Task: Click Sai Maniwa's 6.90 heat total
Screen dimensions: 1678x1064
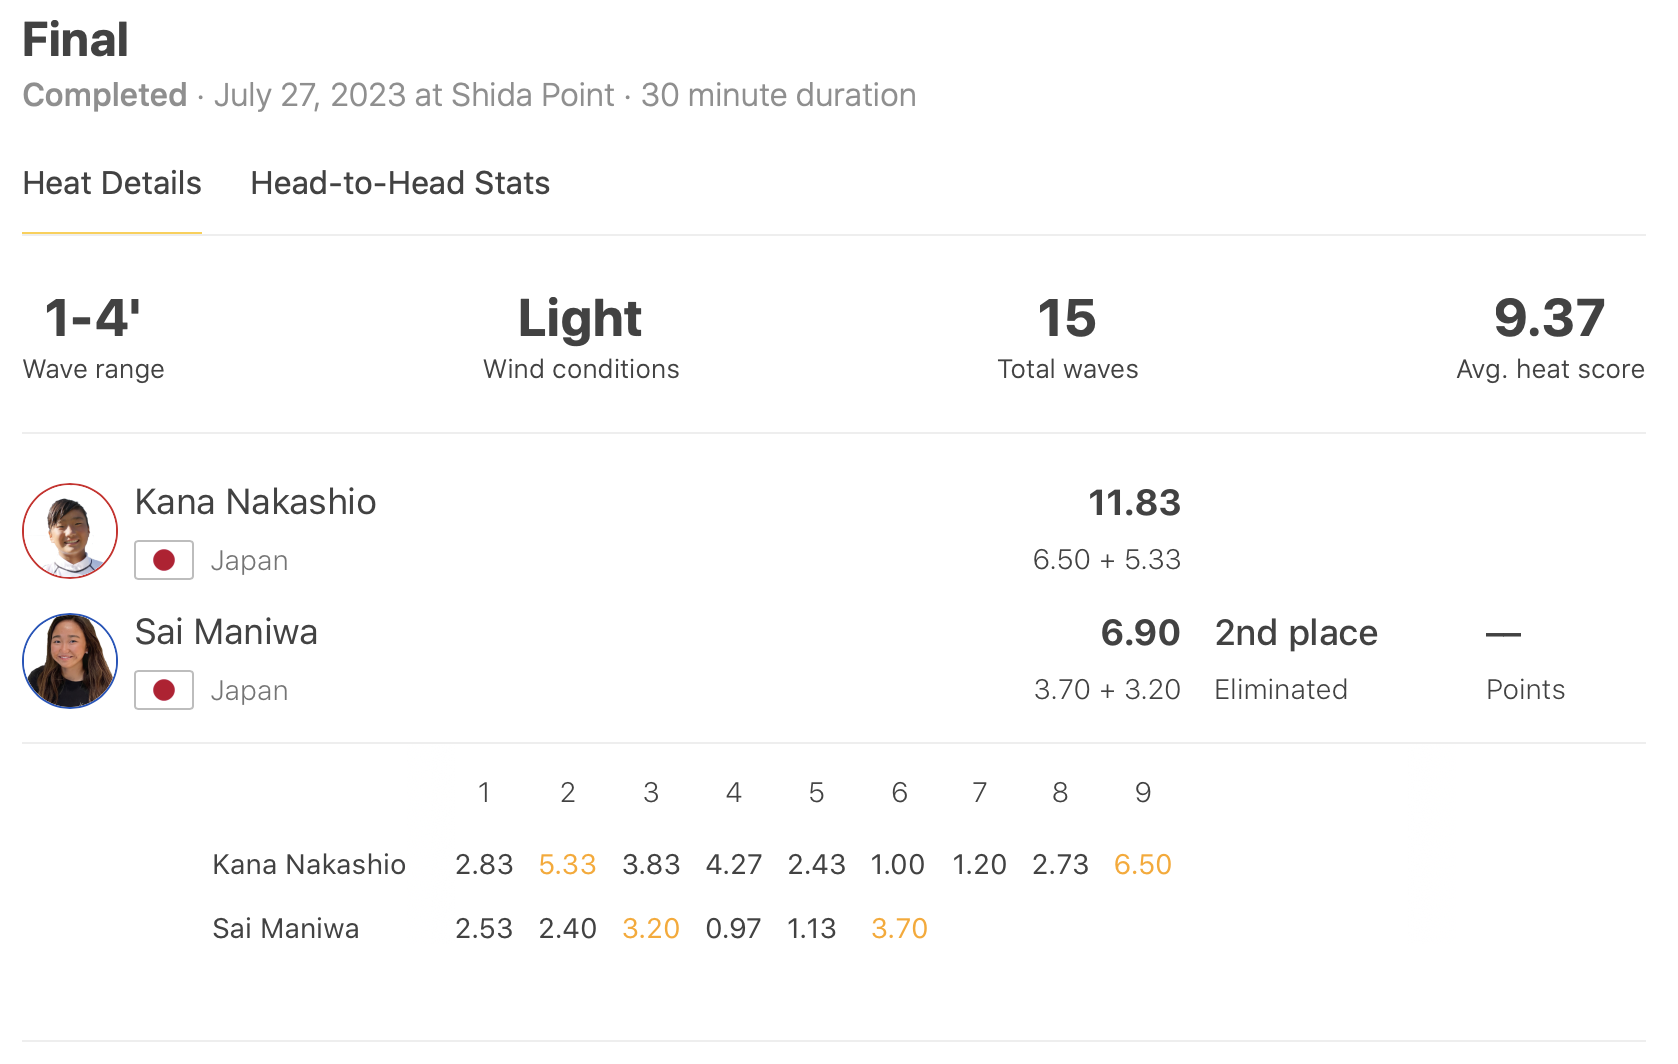Action: 1140,633
